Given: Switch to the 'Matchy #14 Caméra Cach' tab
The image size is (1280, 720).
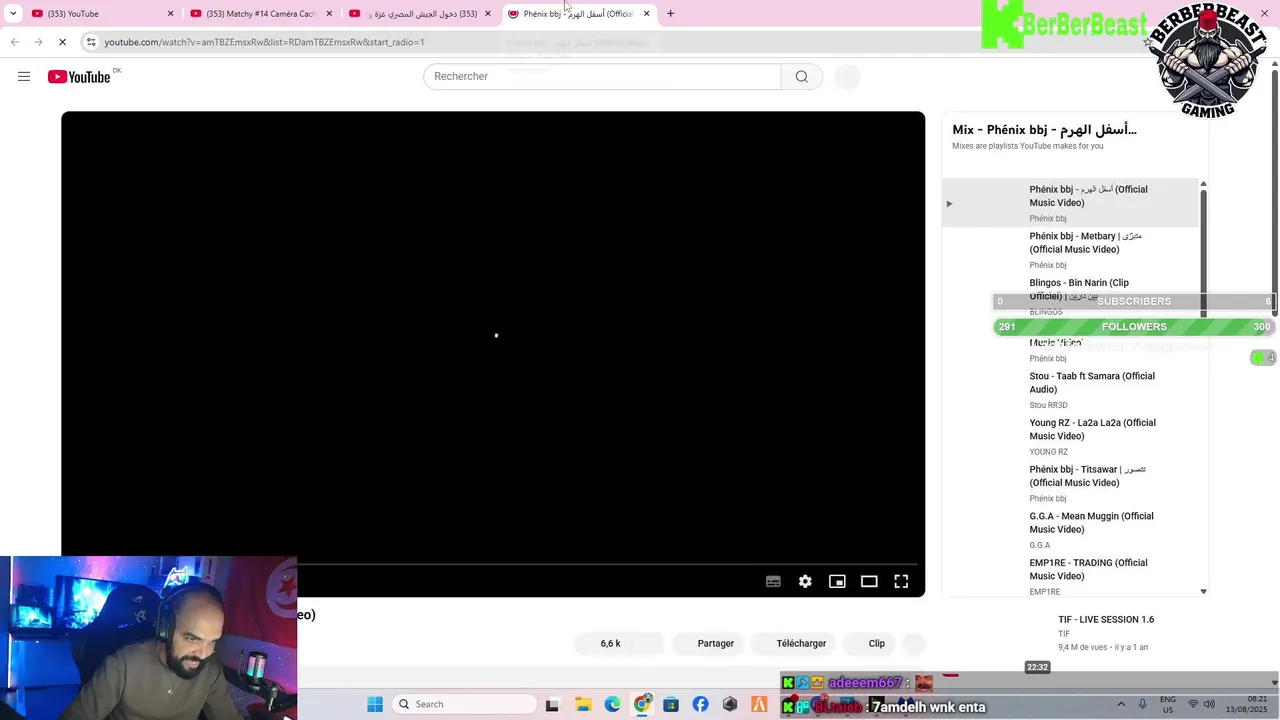Looking at the screenshot, I should tap(260, 14).
